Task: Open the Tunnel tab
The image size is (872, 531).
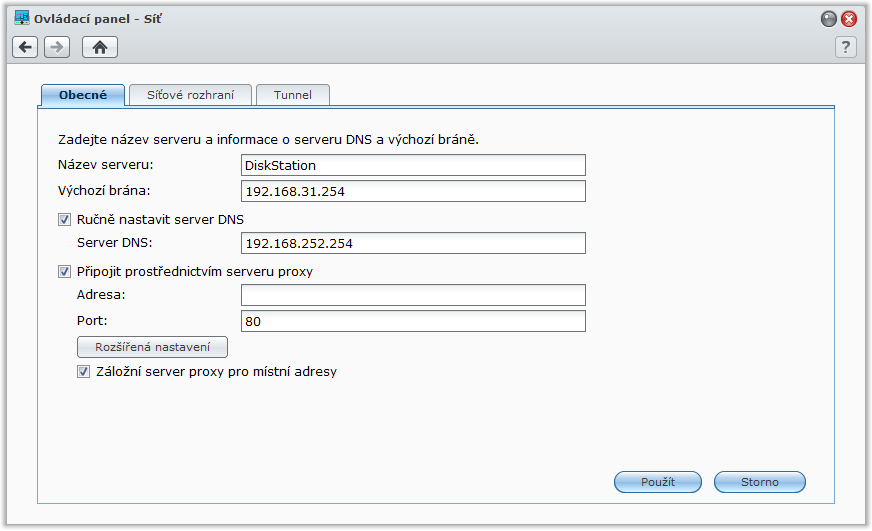Action: [x=293, y=95]
